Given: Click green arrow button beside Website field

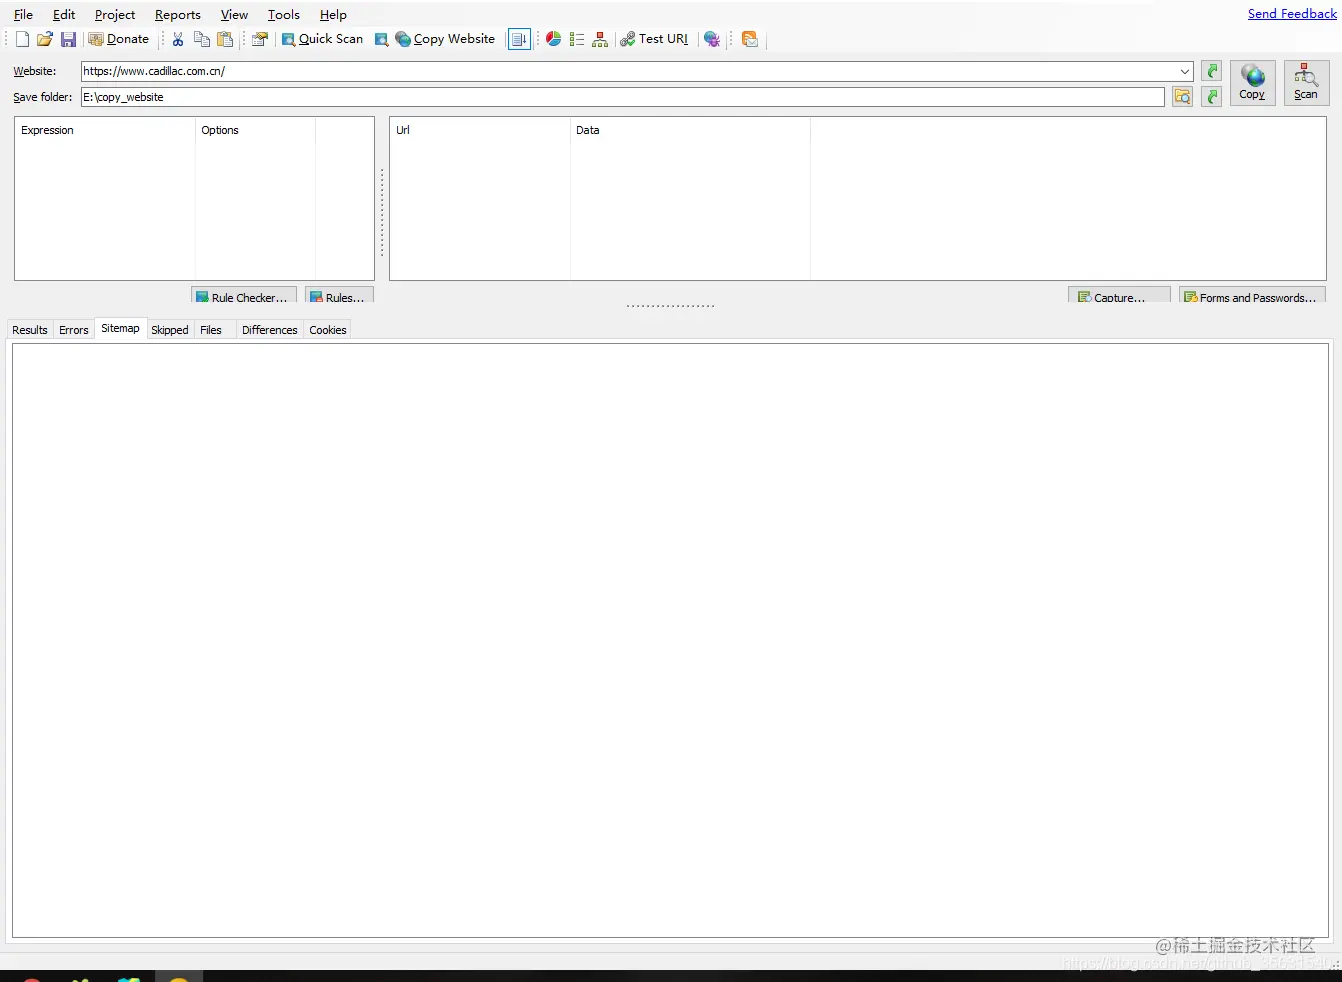Looking at the screenshot, I should (x=1212, y=71).
